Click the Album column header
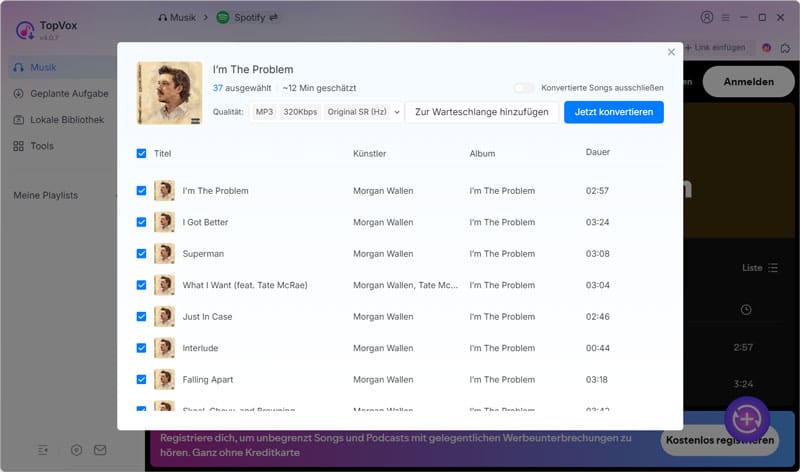Viewport: 800px width, 472px height. [x=482, y=154]
